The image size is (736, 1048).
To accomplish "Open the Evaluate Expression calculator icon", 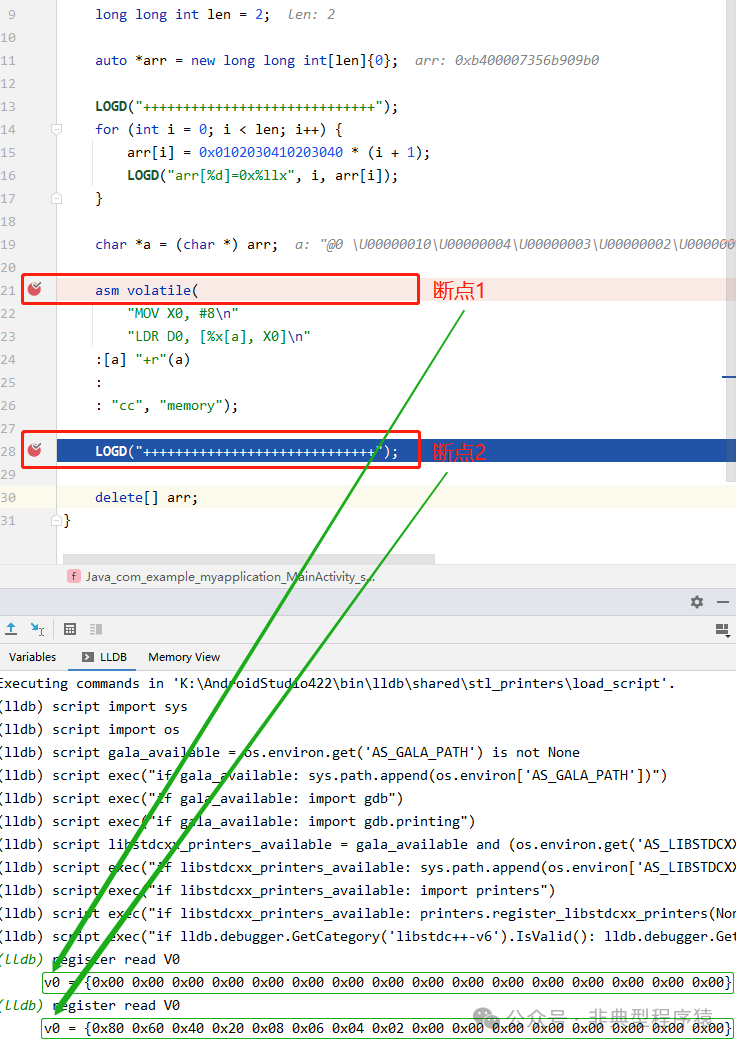I will click(70, 628).
